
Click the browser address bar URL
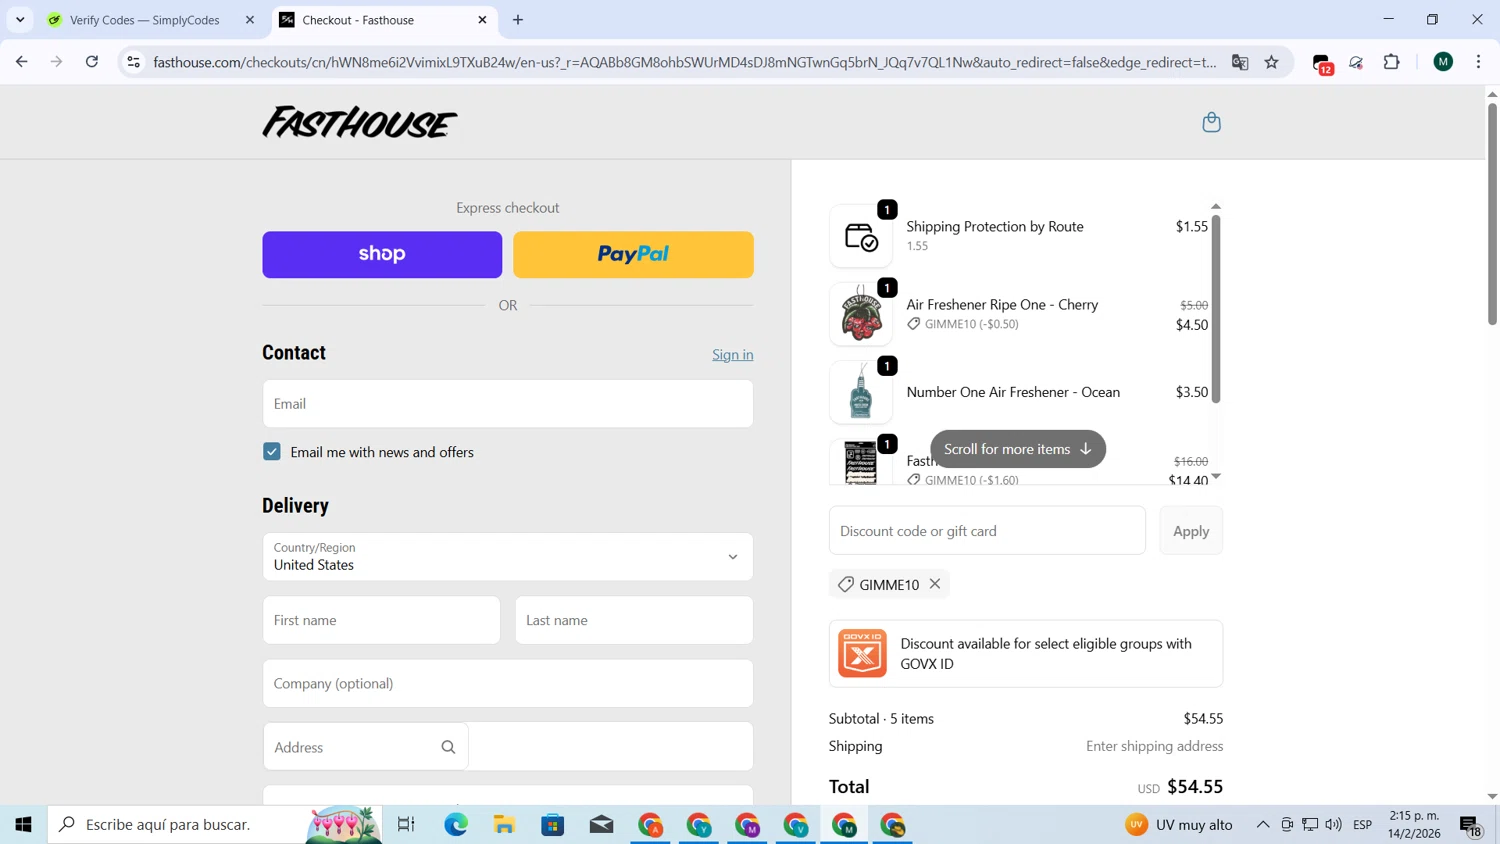point(685,62)
